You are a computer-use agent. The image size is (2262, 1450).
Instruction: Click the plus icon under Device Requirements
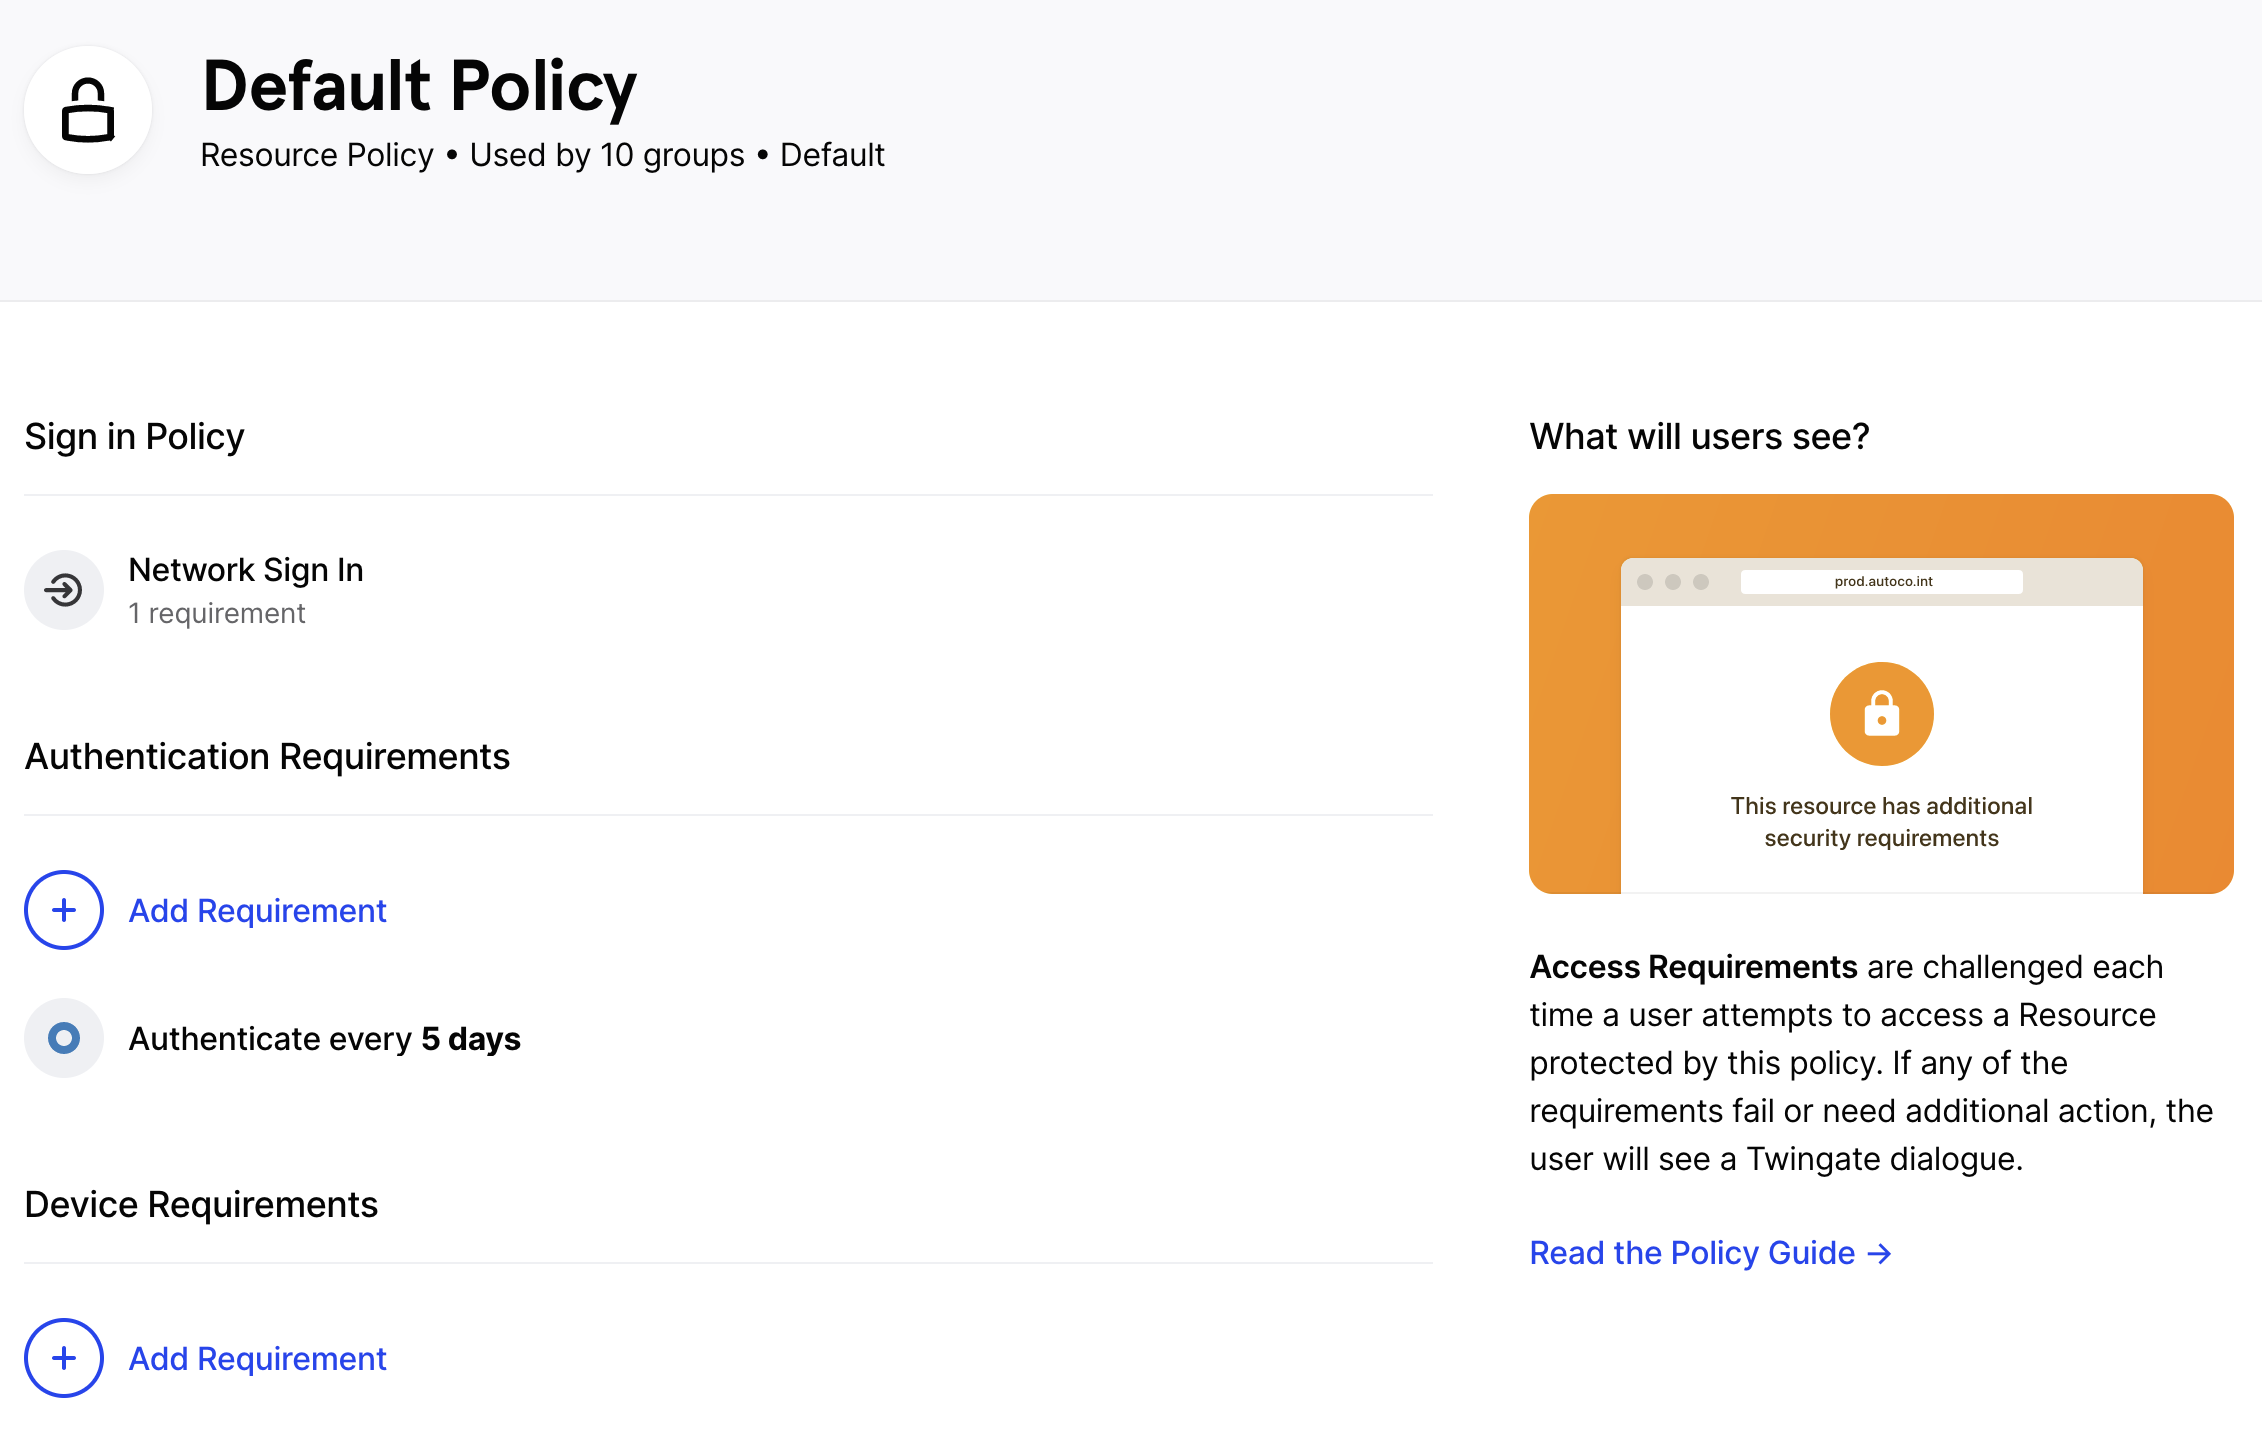click(64, 1358)
